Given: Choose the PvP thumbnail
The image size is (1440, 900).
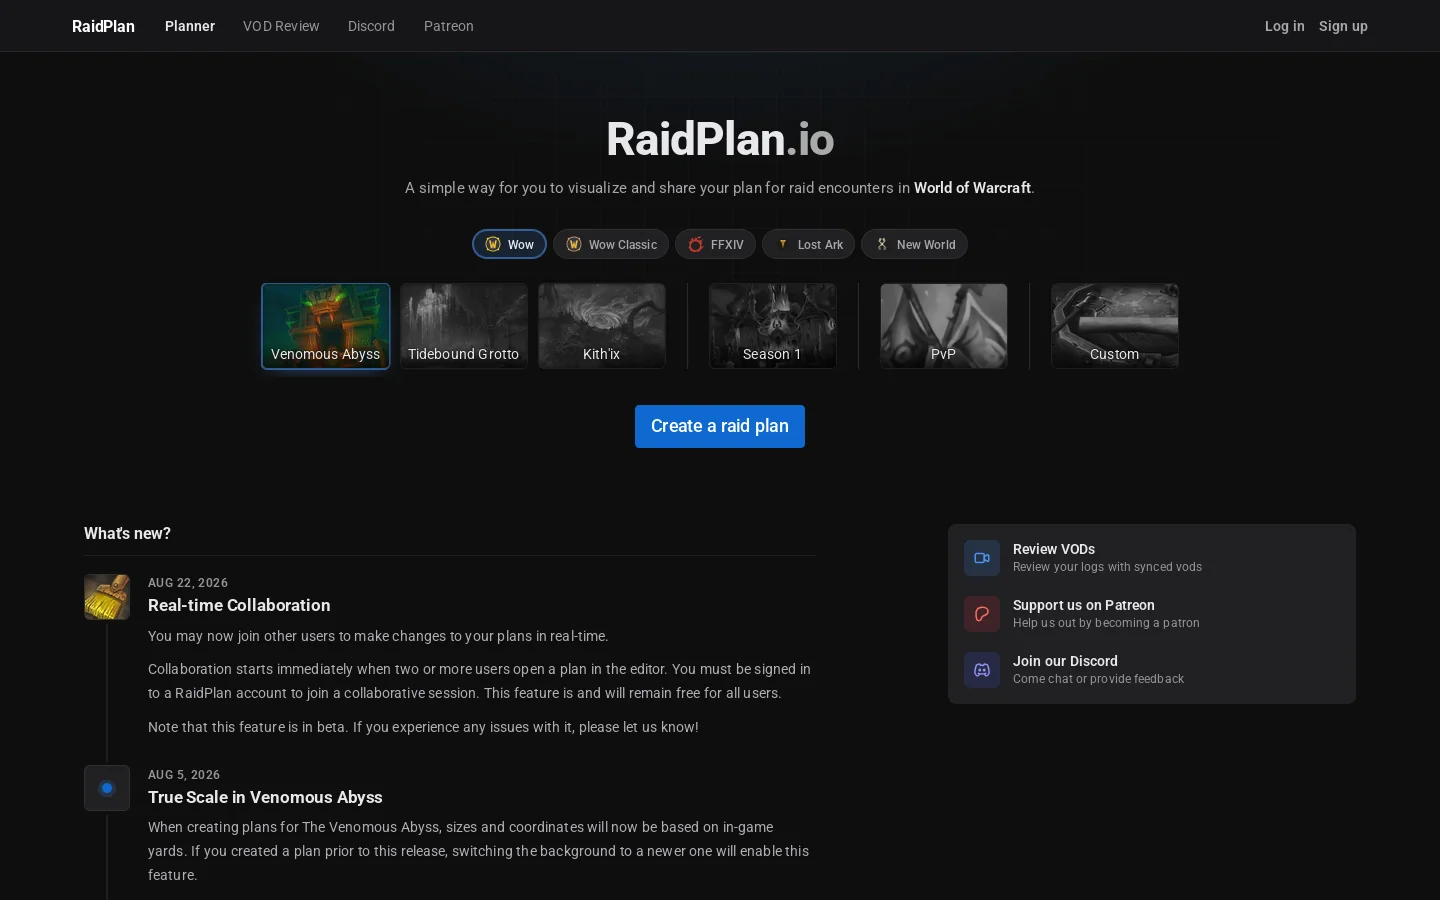Looking at the screenshot, I should tap(944, 326).
